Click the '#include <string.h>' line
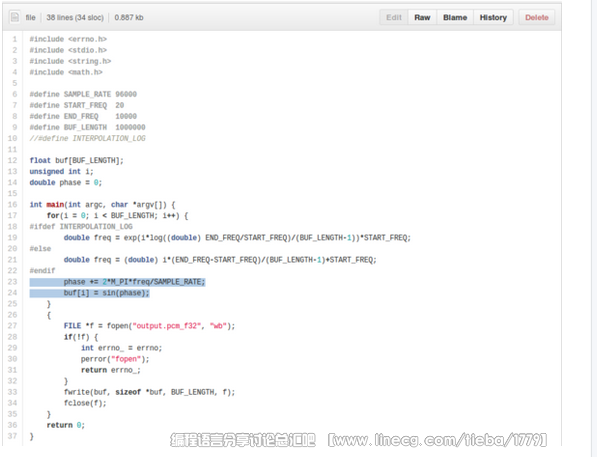The image size is (597, 457). coord(70,61)
